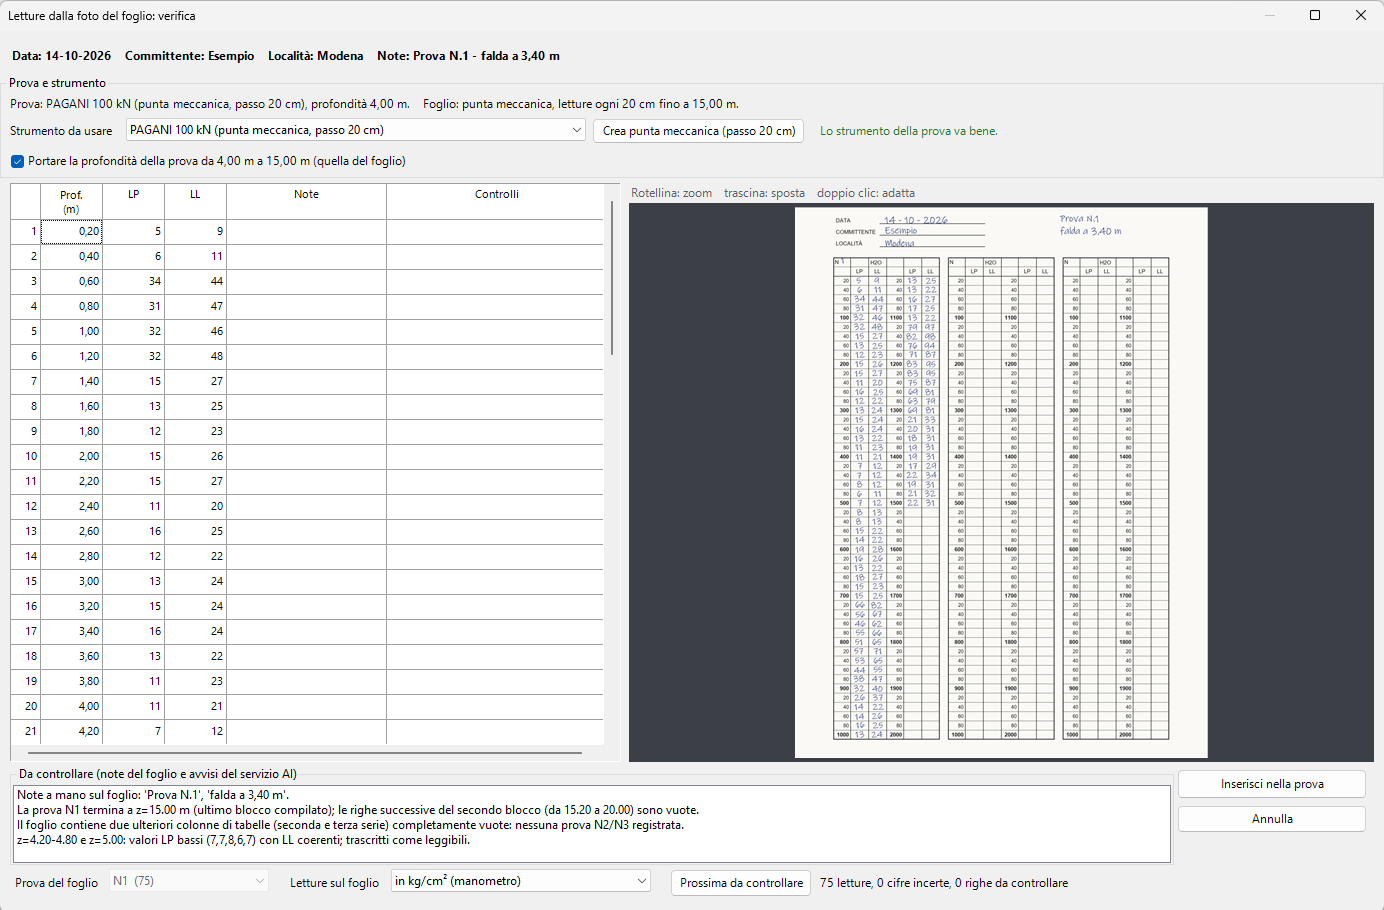Select depth cell '1,00' in row 5

(71, 332)
